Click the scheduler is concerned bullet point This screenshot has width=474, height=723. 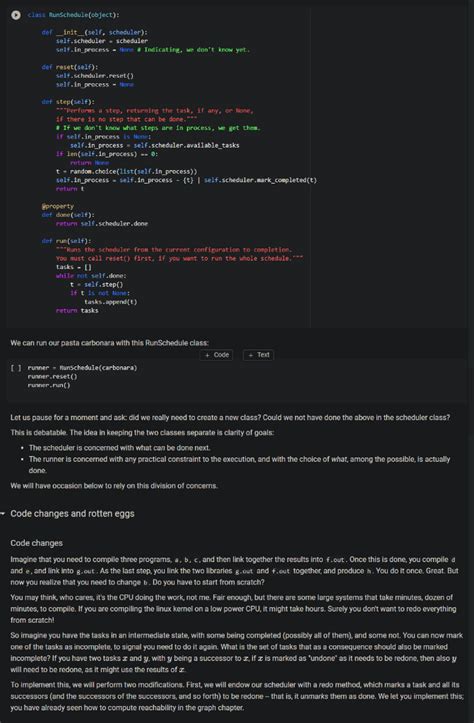pos(119,448)
